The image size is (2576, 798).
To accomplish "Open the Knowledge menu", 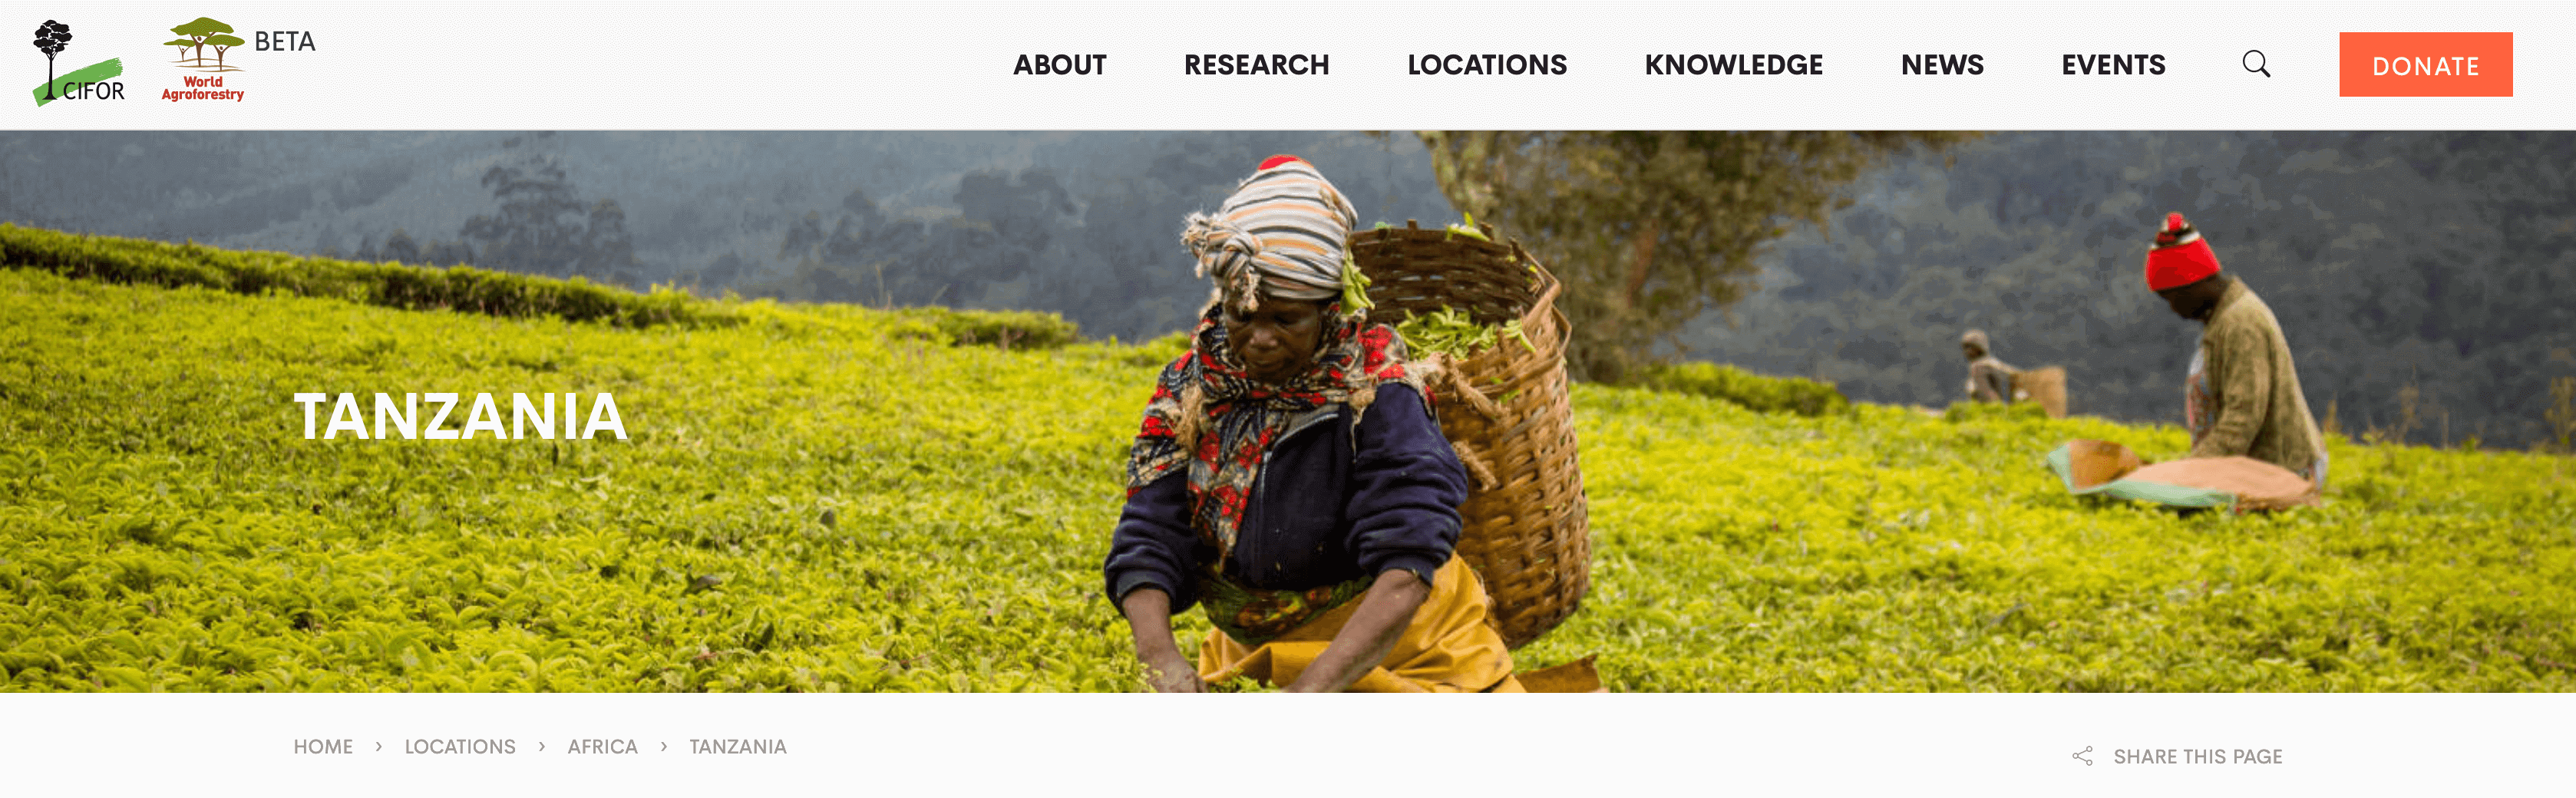I will [x=1734, y=65].
